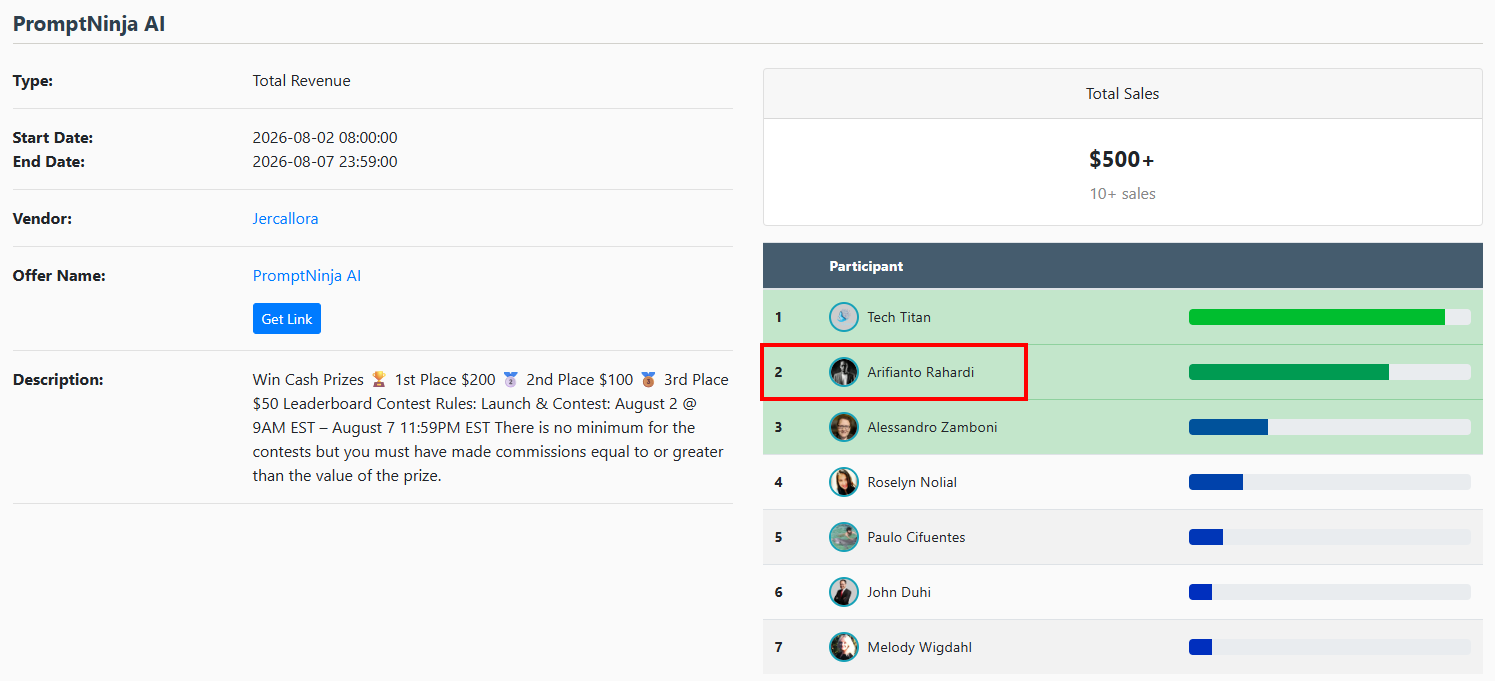Click Arifianto Rahardi's profile avatar

coord(844,372)
